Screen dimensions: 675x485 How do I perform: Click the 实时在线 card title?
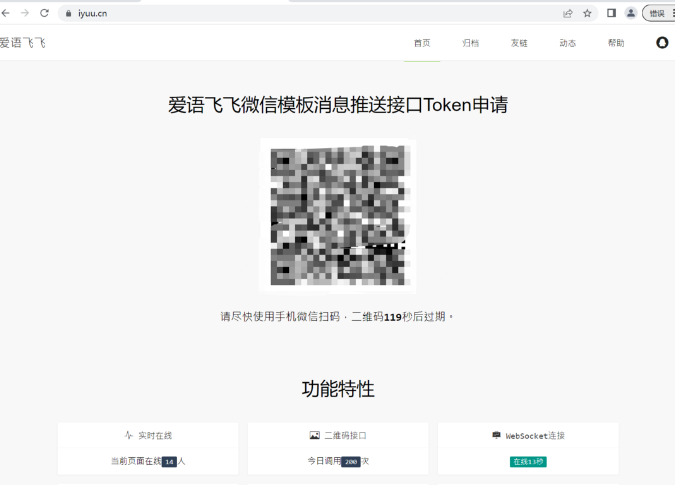pos(155,436)
